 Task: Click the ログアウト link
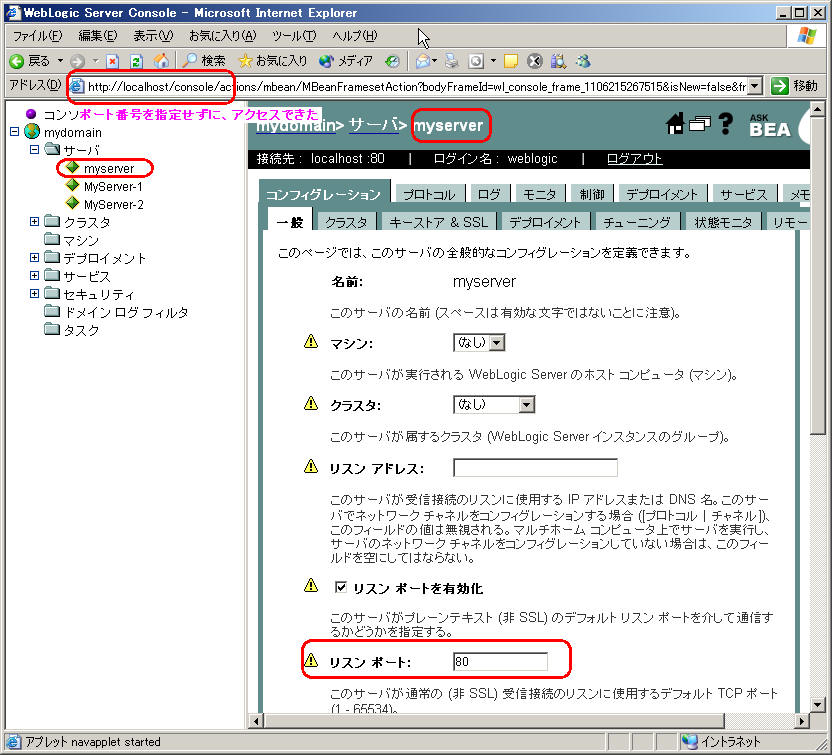pos(634,159)
